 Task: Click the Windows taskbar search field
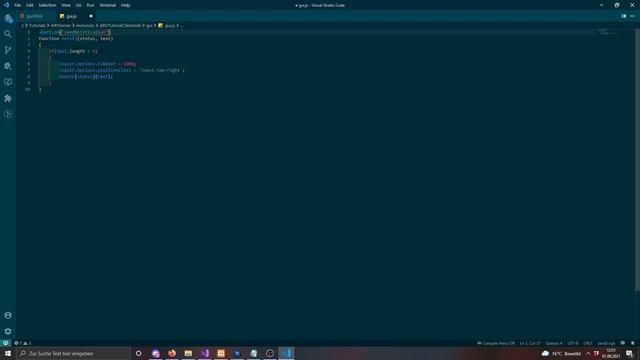pyautogui.click(x=73, y=353)
